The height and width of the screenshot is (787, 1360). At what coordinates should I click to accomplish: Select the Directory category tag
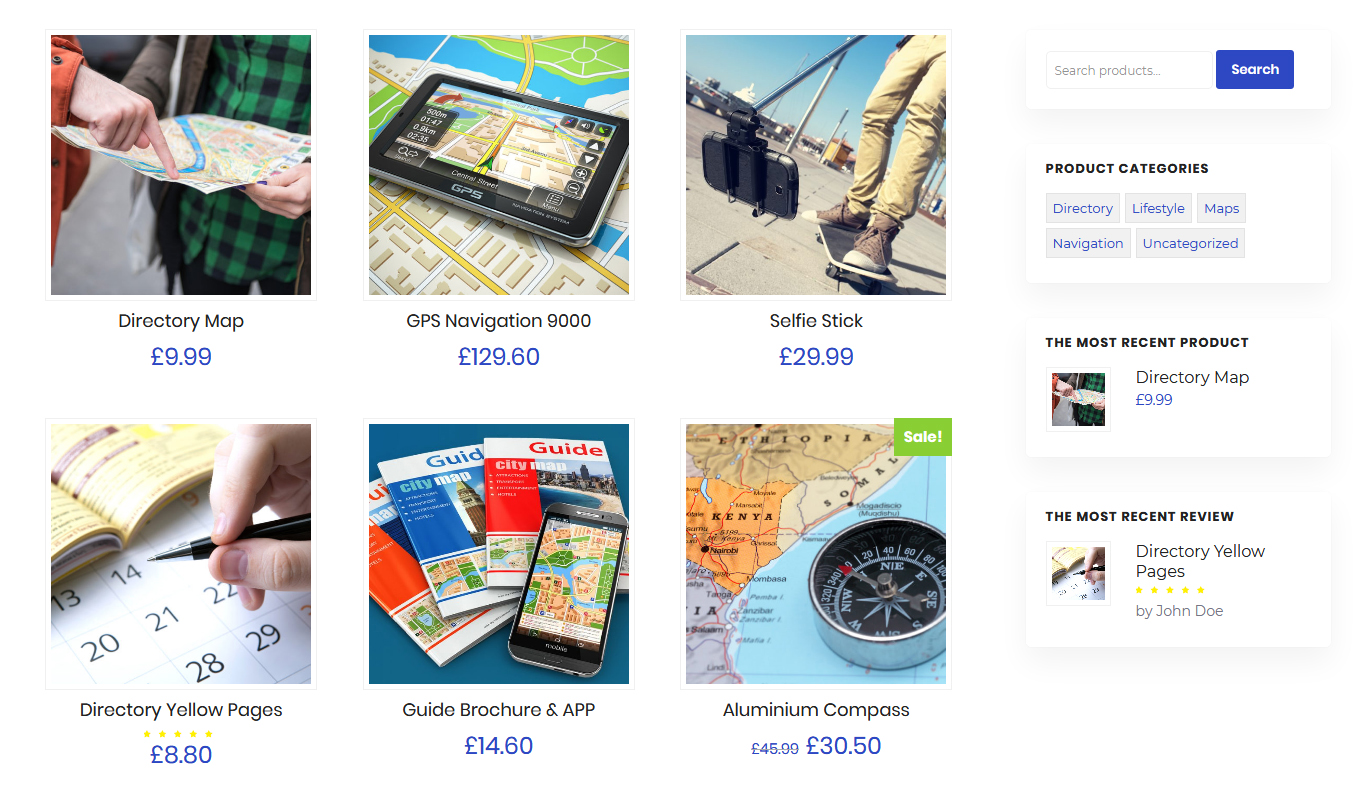click(x=1083, y=208)
